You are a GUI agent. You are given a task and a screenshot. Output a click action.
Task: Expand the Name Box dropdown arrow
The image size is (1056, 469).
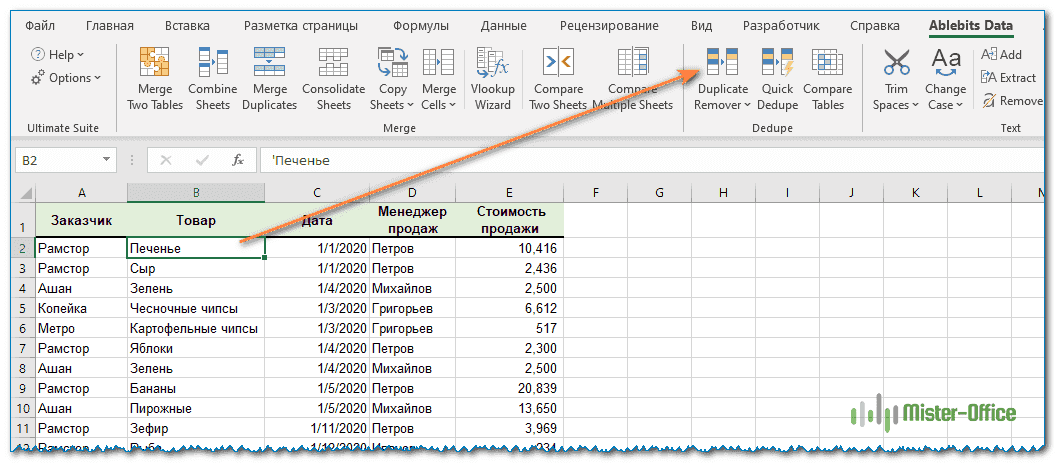[107, 160]
